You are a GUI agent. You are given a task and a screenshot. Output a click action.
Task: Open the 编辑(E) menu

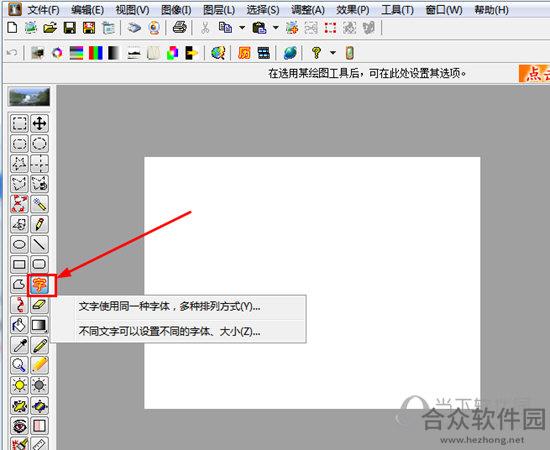[88, 10]
